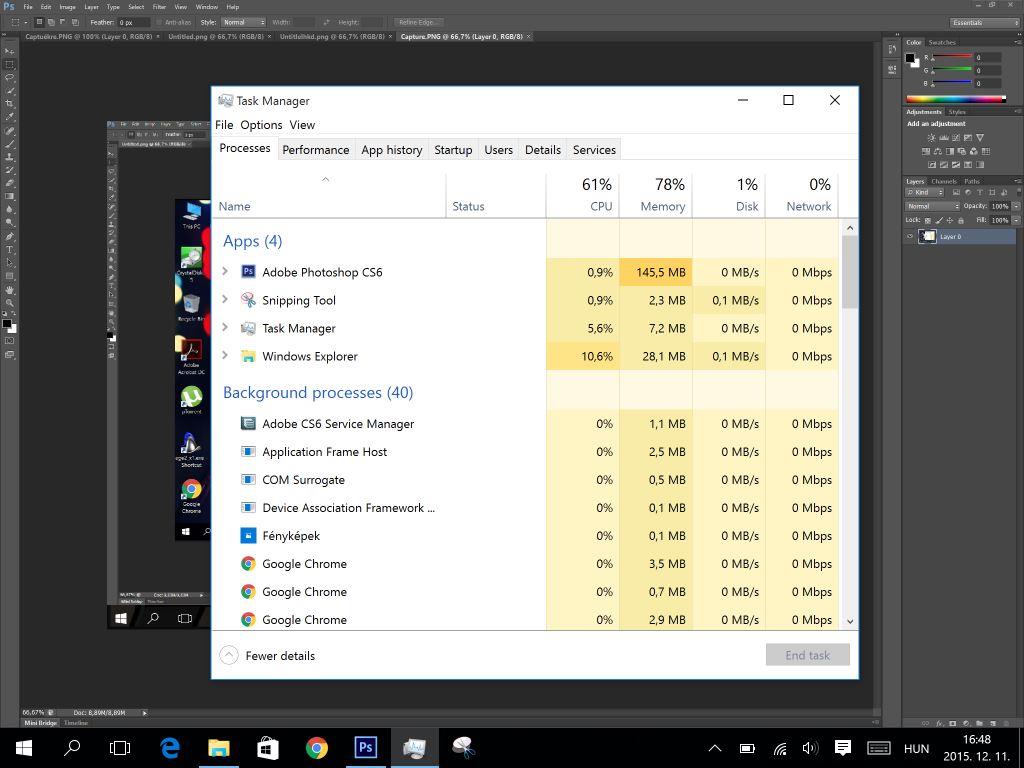Screen dimensions: 1024x768
Task: Select the Zoom tool in Photoshop toolbar
Action: [9, 302]
